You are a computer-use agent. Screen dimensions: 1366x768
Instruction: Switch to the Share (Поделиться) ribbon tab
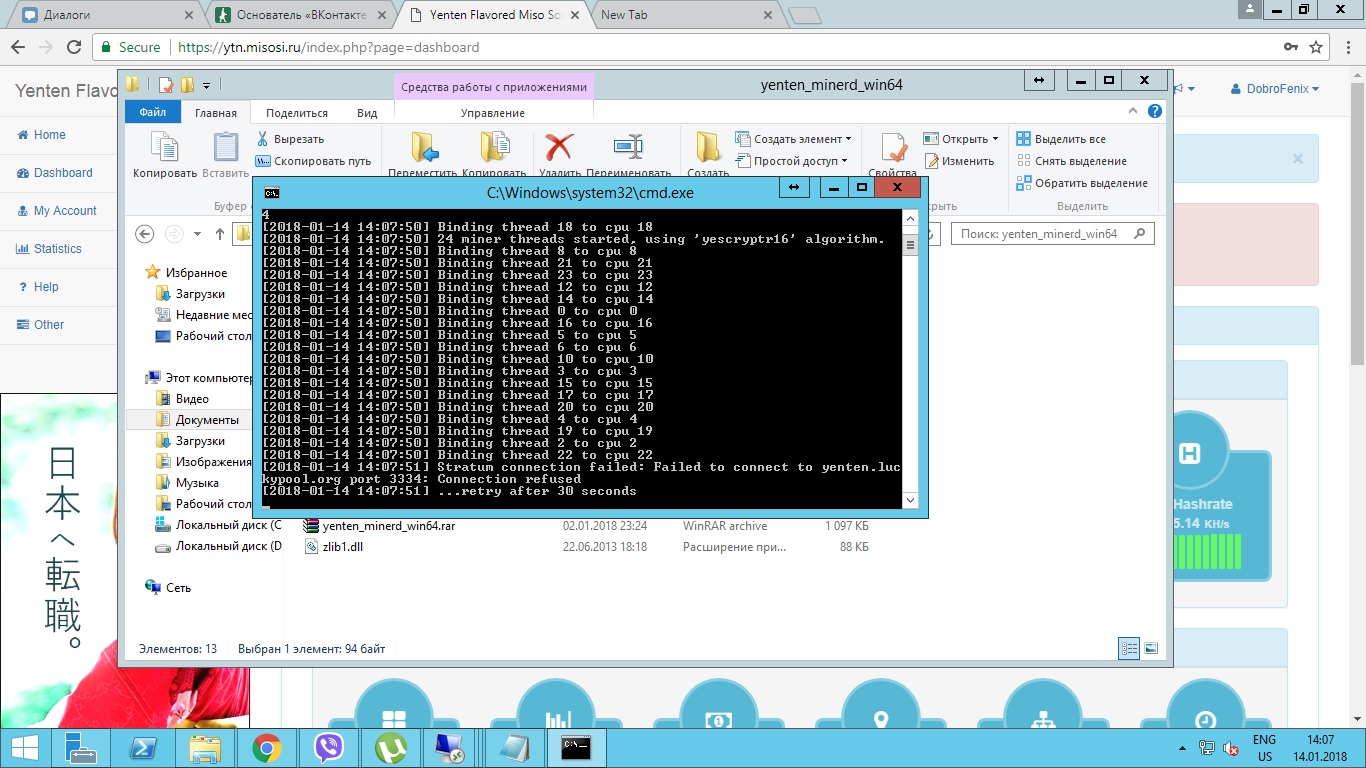pos(297,113)
